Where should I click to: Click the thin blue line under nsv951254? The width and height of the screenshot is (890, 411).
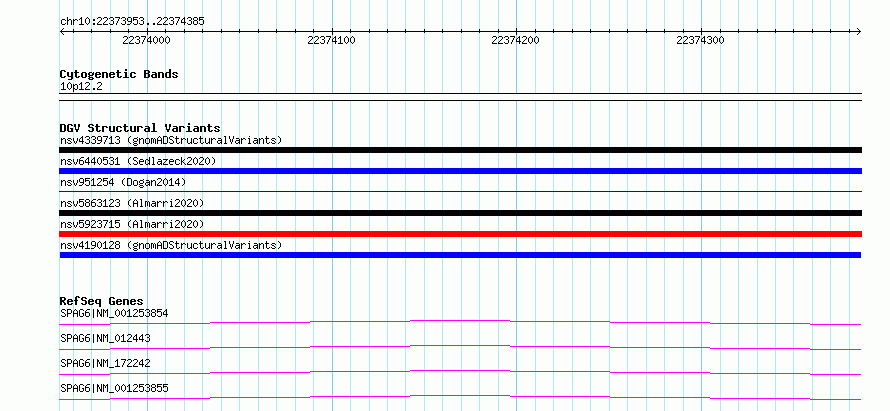460,192
